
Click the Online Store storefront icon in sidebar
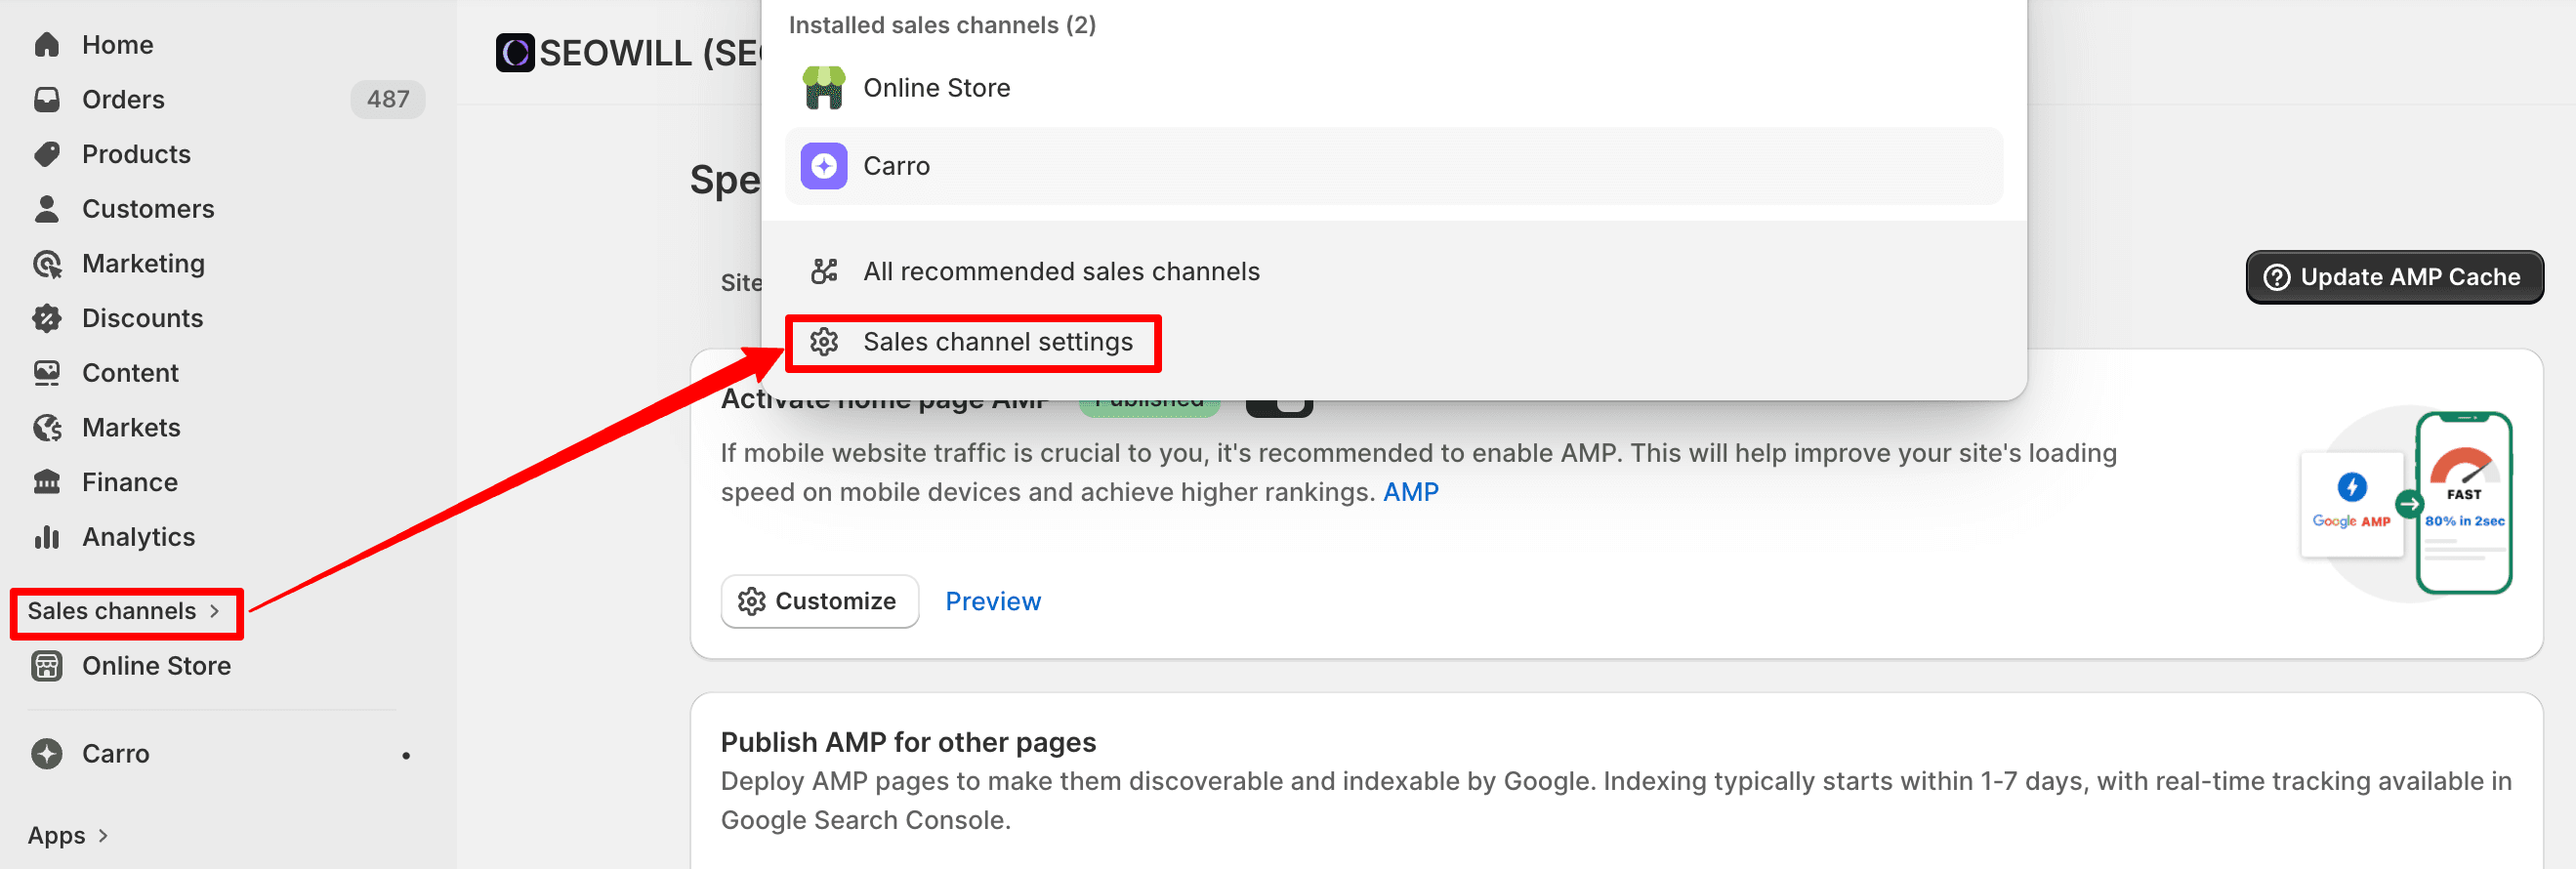pos(47,666)
